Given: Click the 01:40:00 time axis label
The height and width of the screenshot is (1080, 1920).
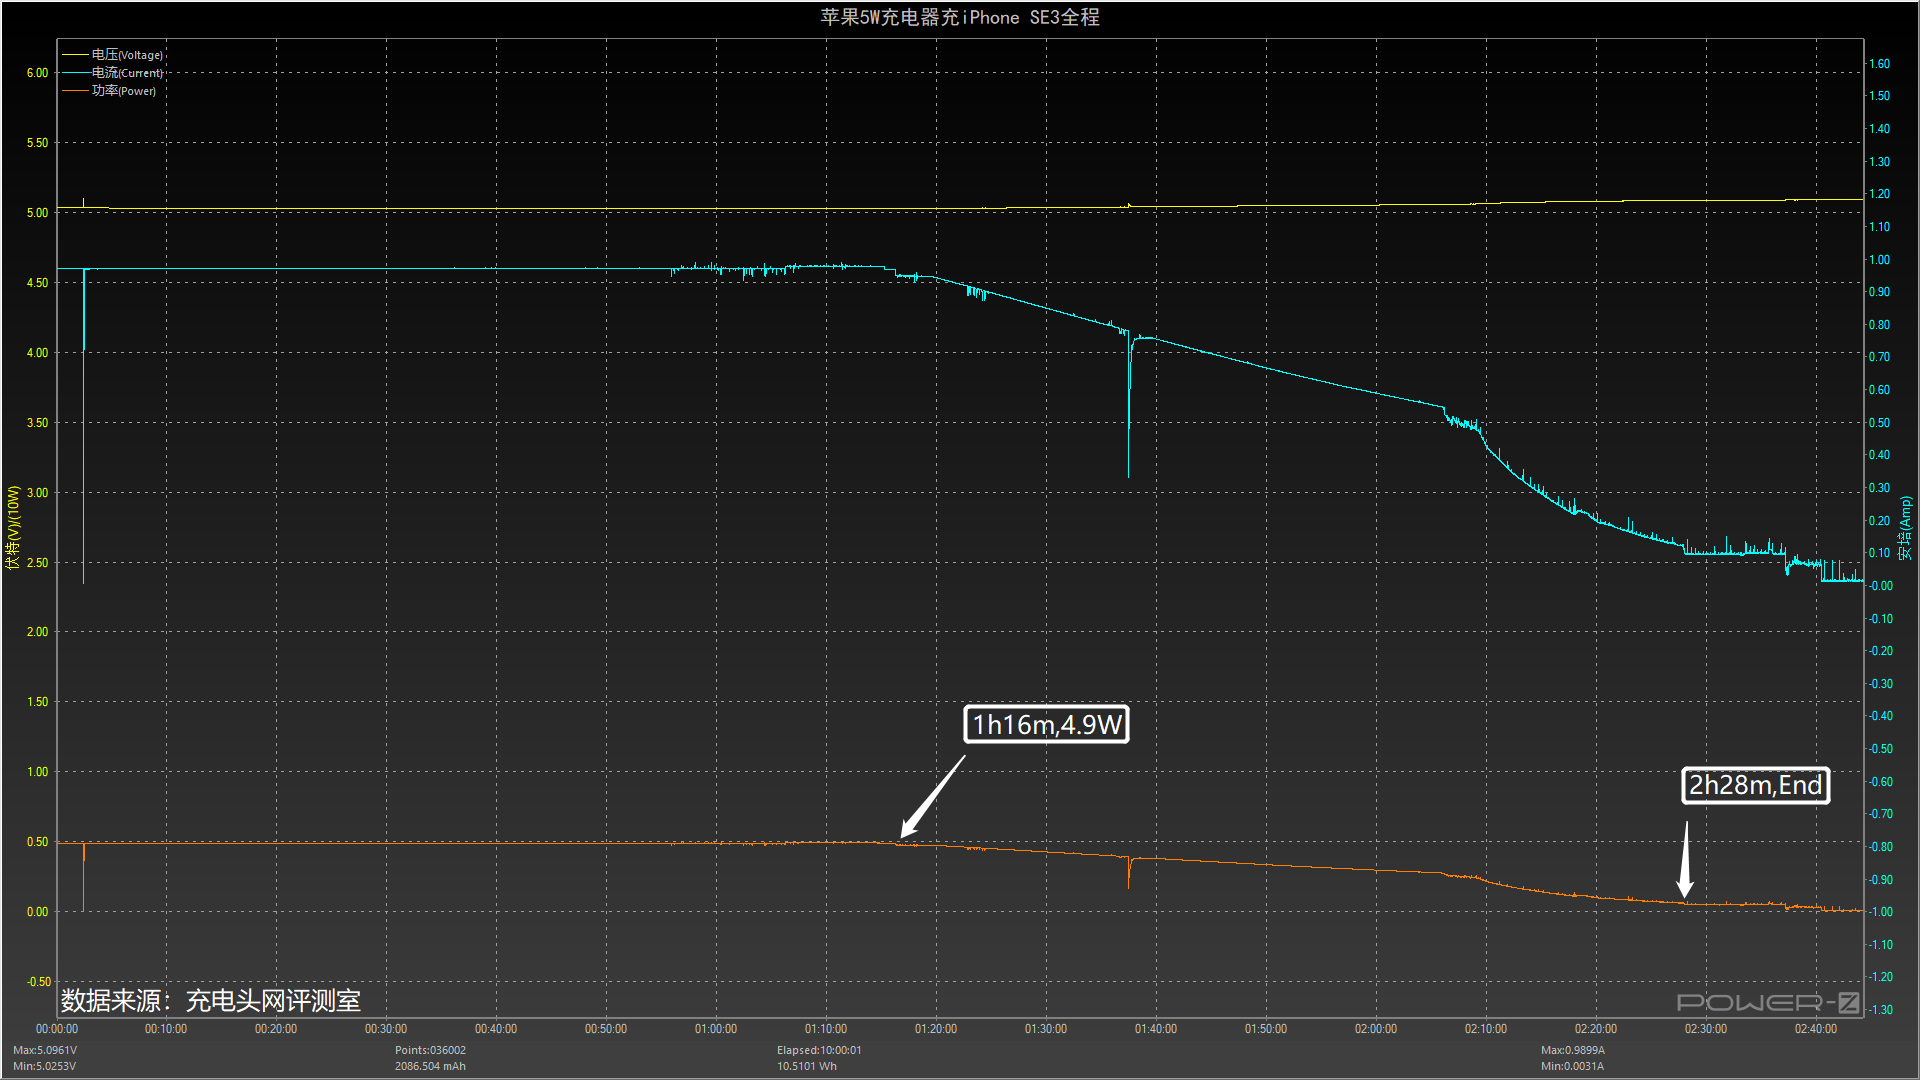Looking at the screenshot, I should tap(1156, 1029).
